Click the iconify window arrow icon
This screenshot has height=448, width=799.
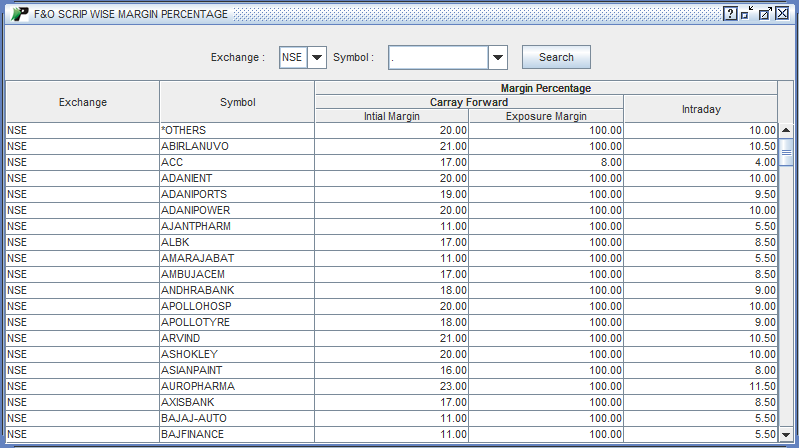click(x=747, y=14)
